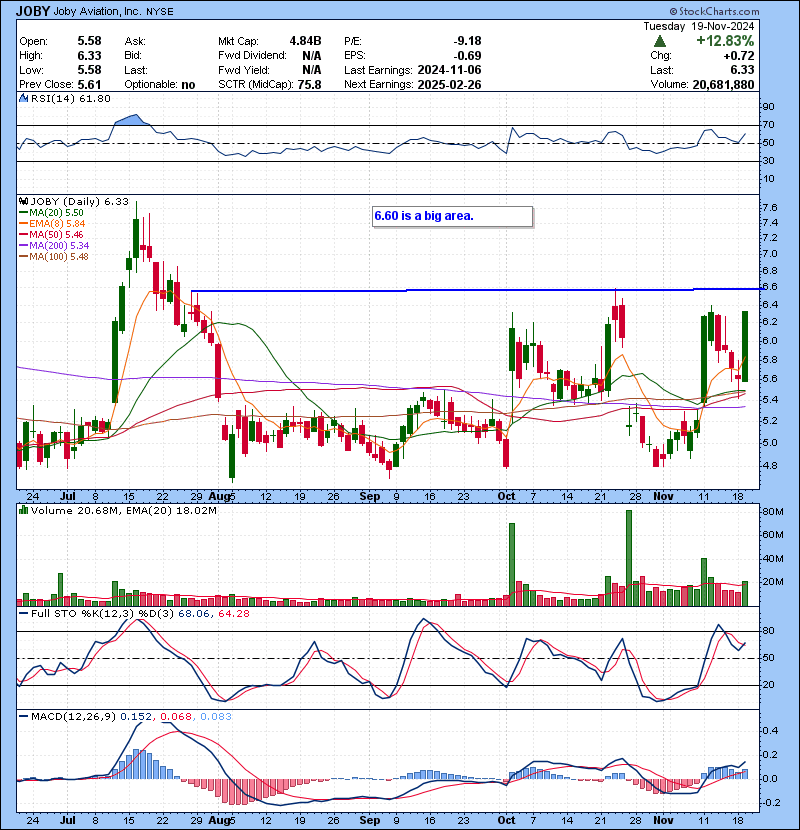Click the Chg value +0.72
Viewport: 800px width, 830px height.
point(739,56)
